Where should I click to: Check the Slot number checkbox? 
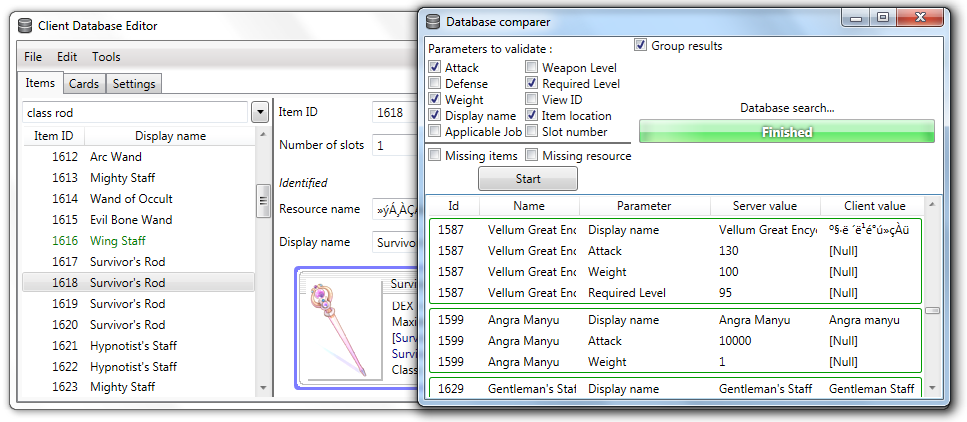[x=532, y=131]
